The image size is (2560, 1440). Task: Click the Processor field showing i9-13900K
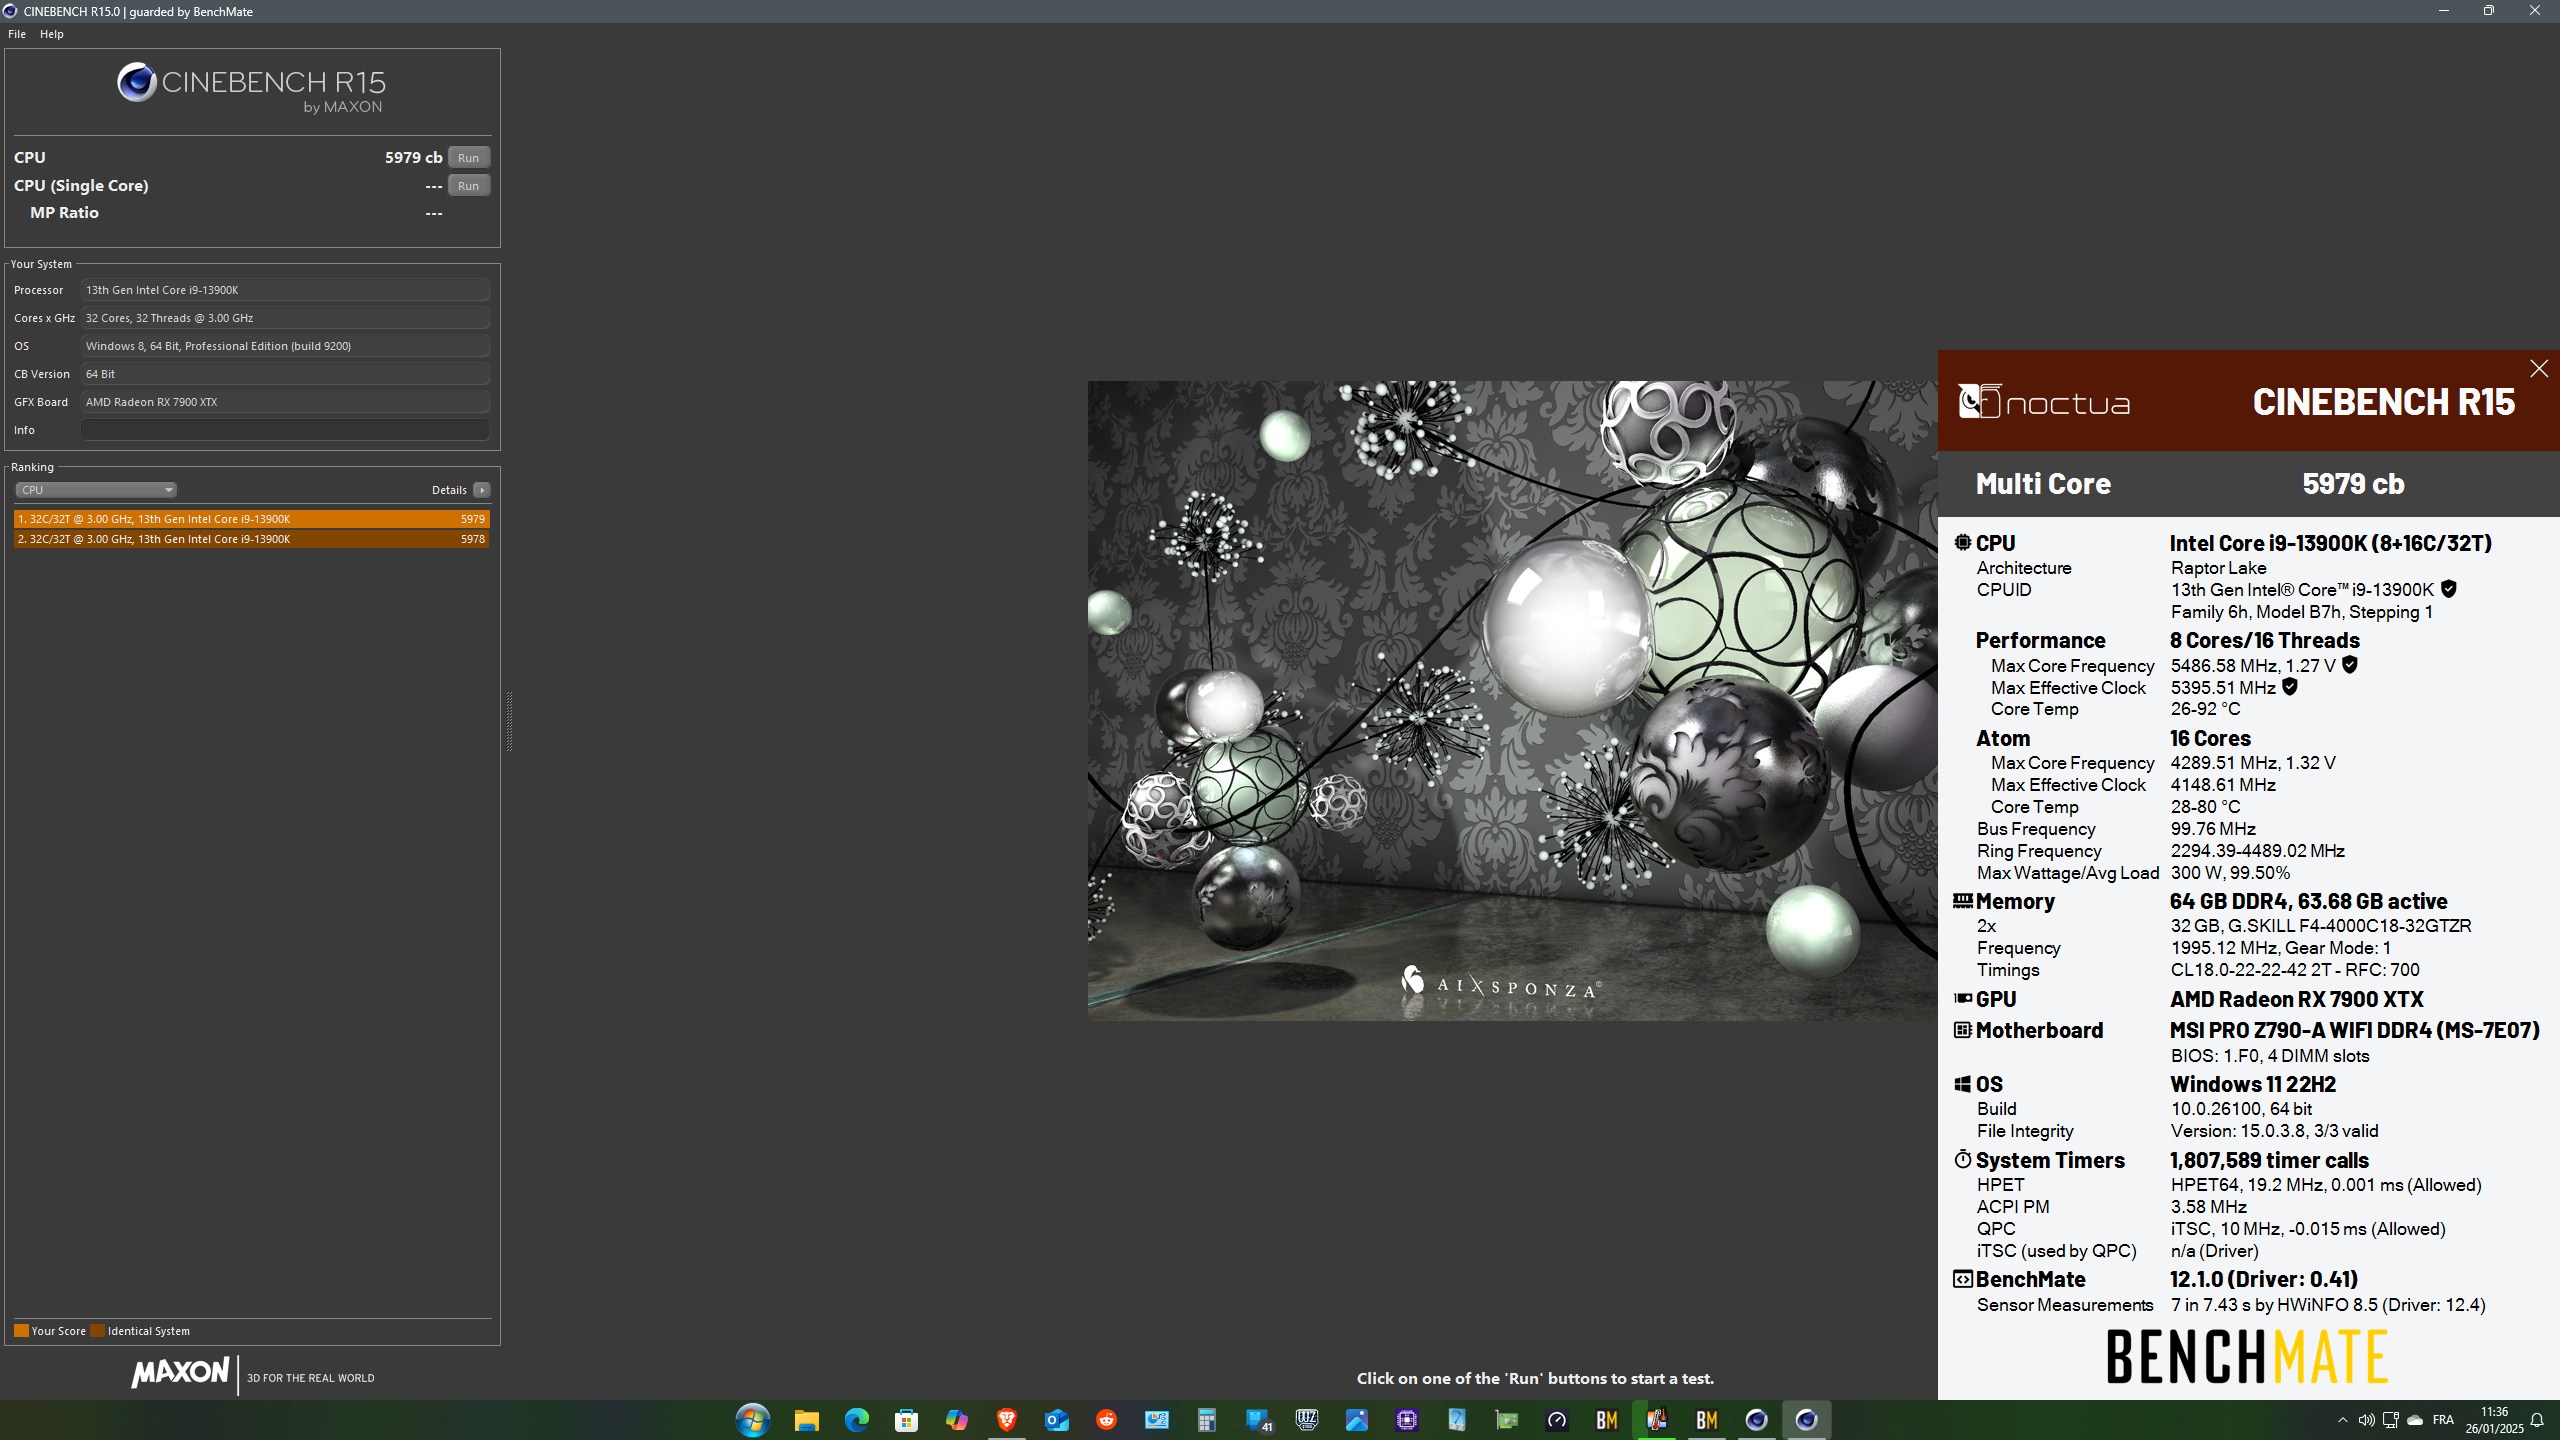point(286,290)
